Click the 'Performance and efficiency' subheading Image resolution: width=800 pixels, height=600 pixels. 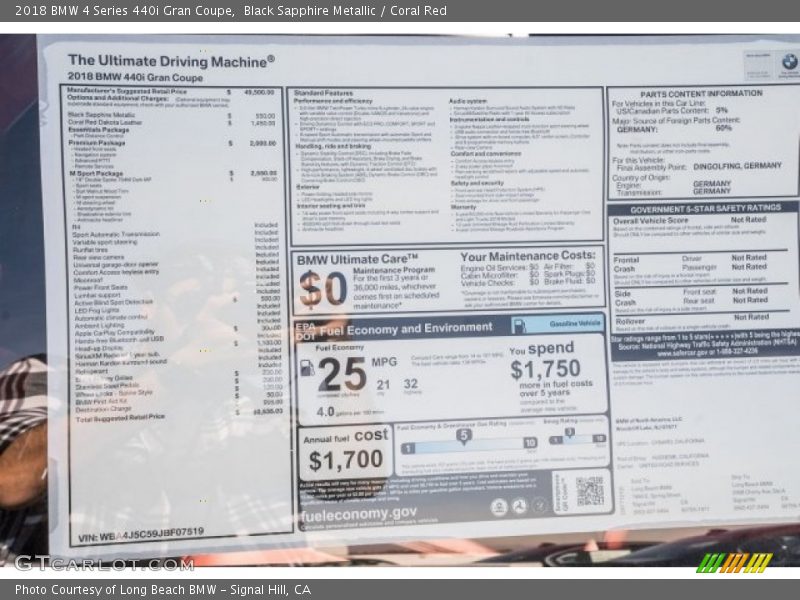(x=333, y=101)
